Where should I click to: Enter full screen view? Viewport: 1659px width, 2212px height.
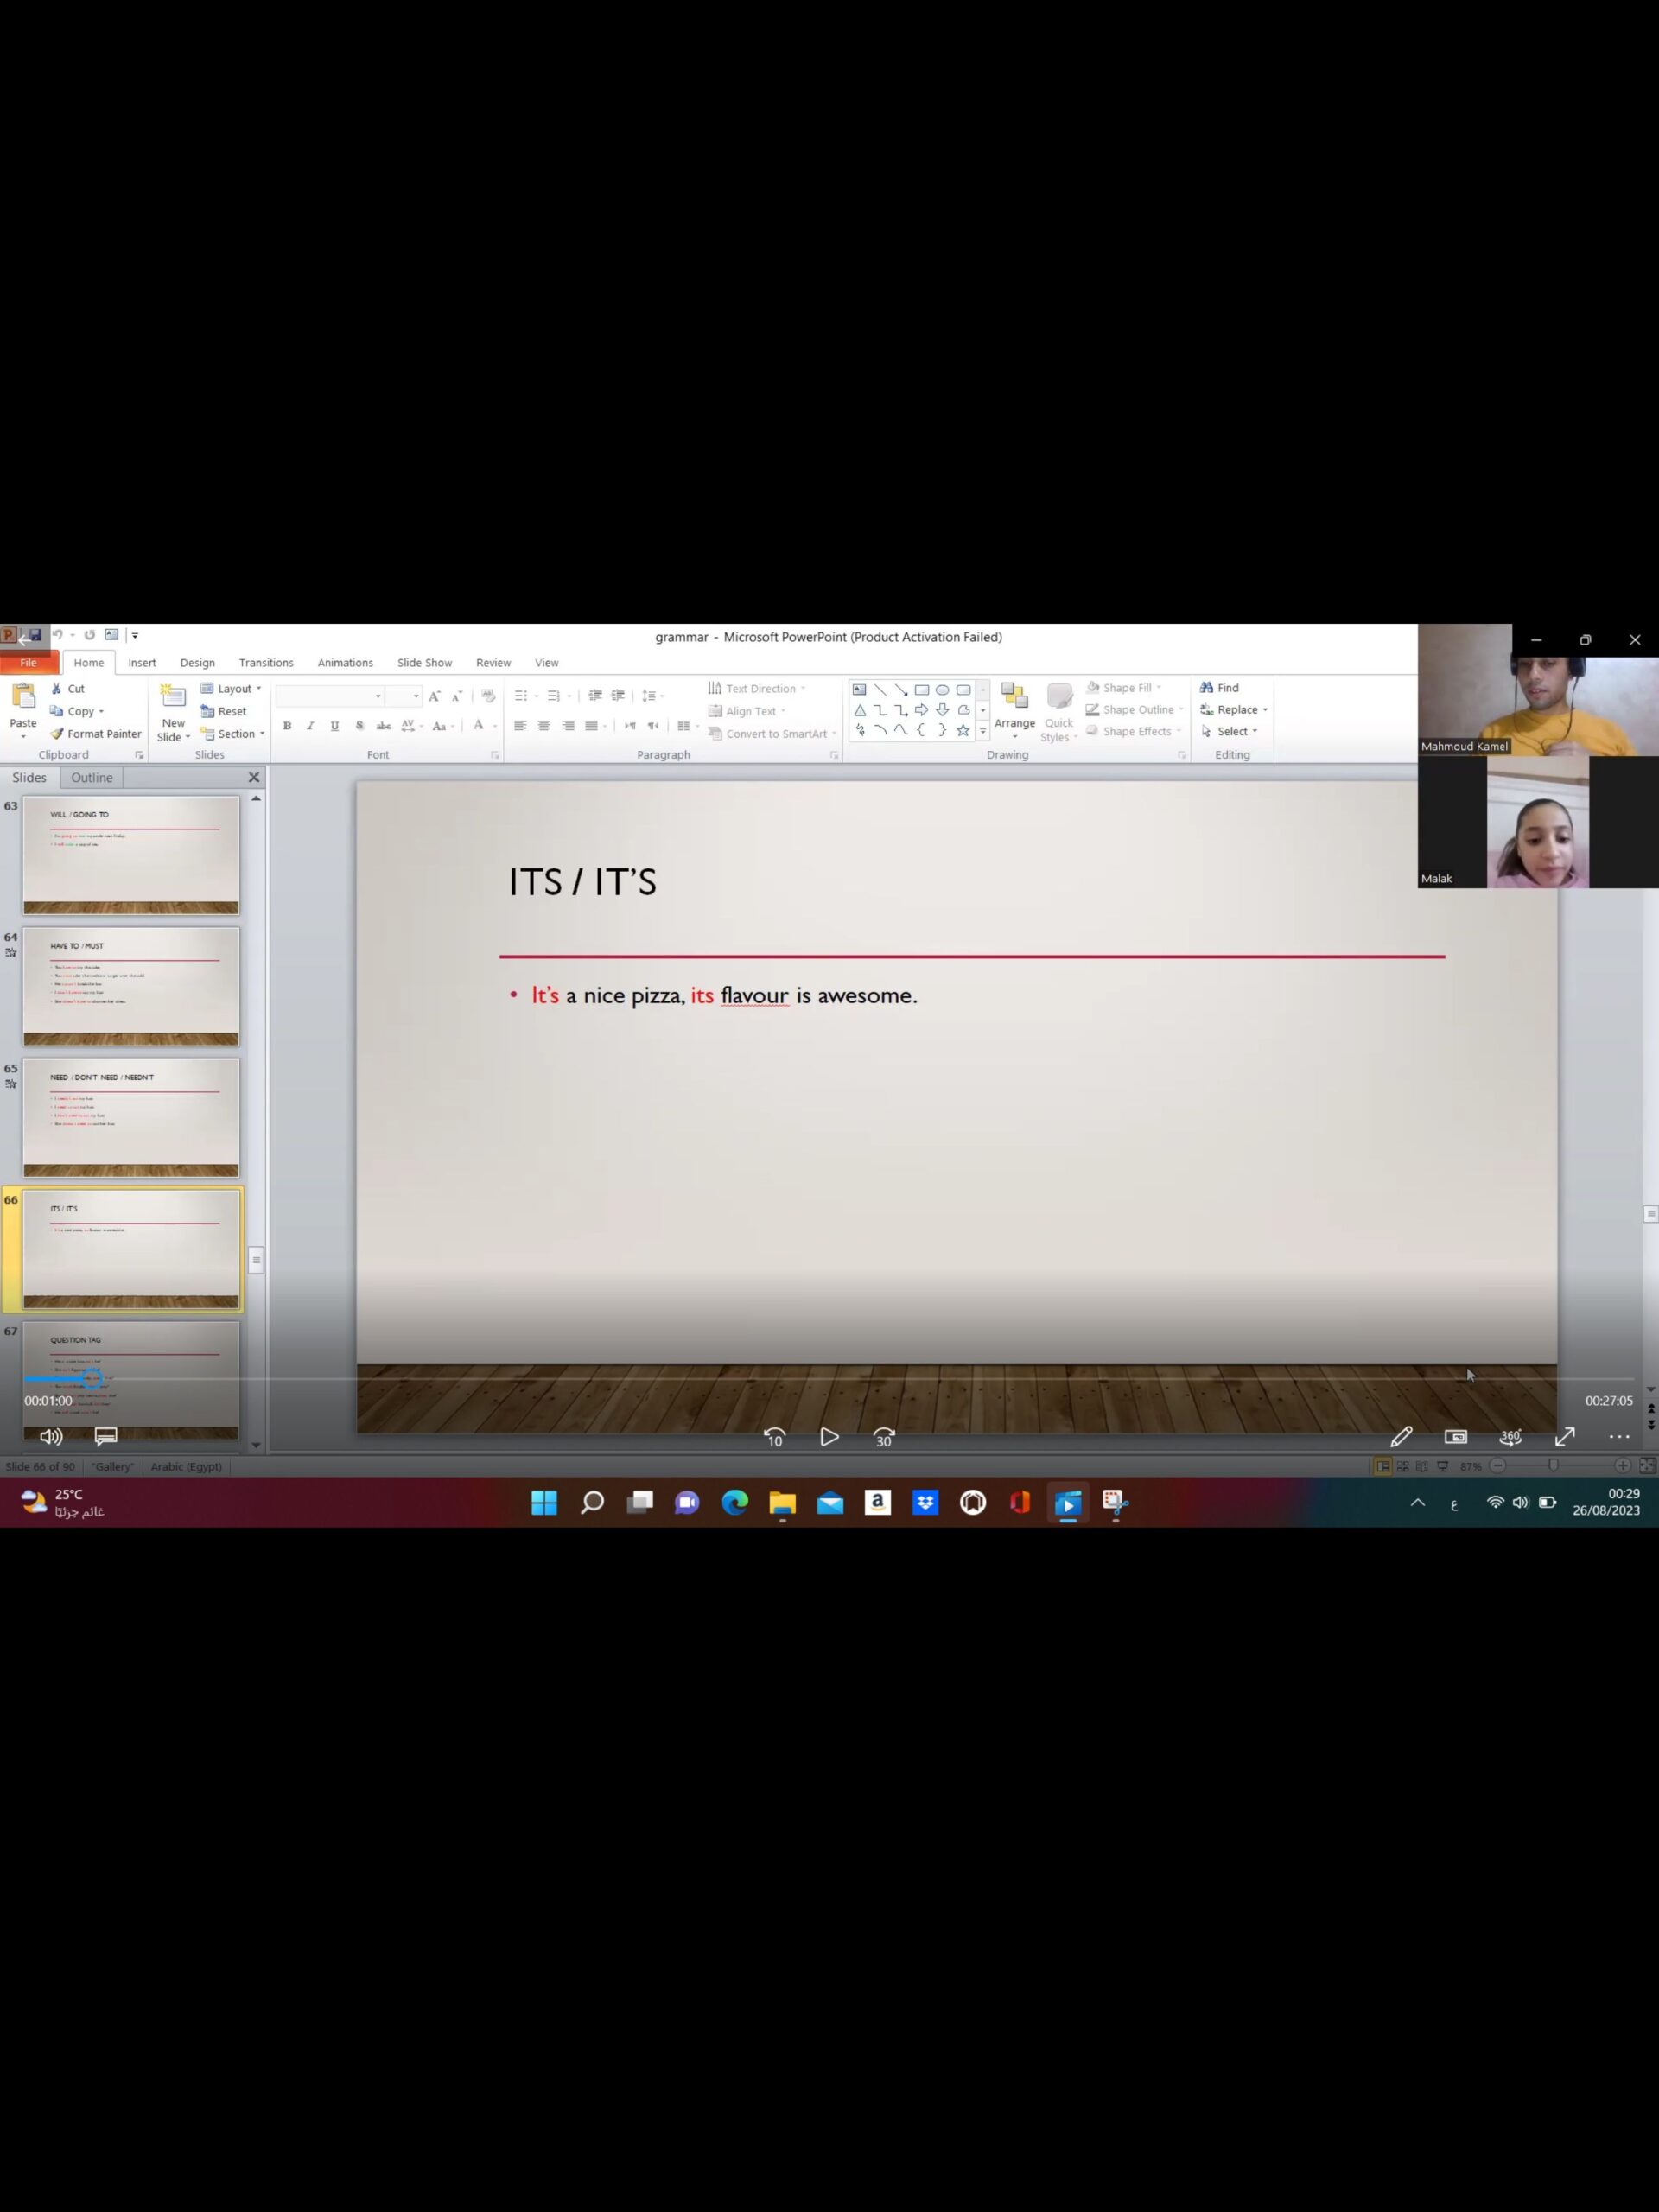pos(1564,1437)
